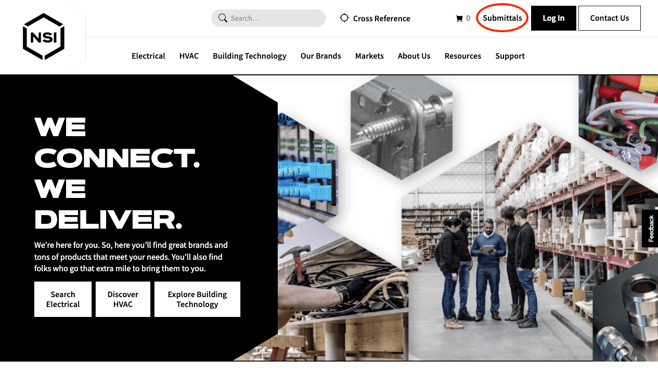
Task: Click the Log In button
Action: [x=553, y=18]
